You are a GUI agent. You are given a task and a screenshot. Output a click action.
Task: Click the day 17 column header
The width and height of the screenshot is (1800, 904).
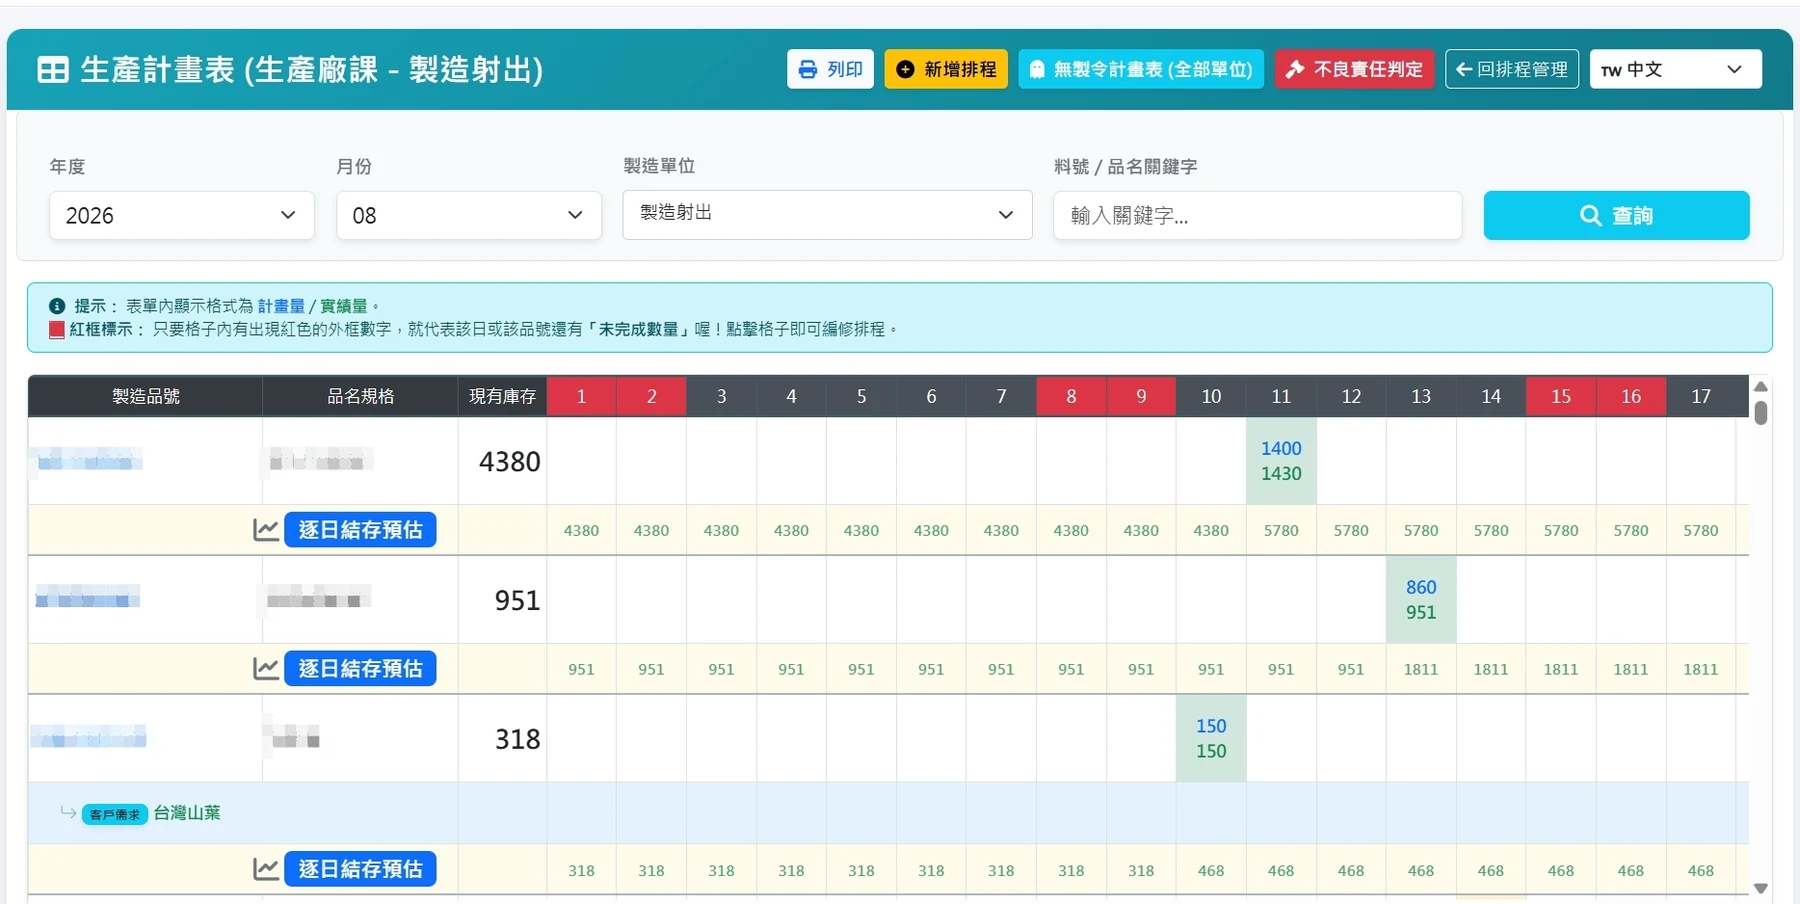(x=1701, y=396)
